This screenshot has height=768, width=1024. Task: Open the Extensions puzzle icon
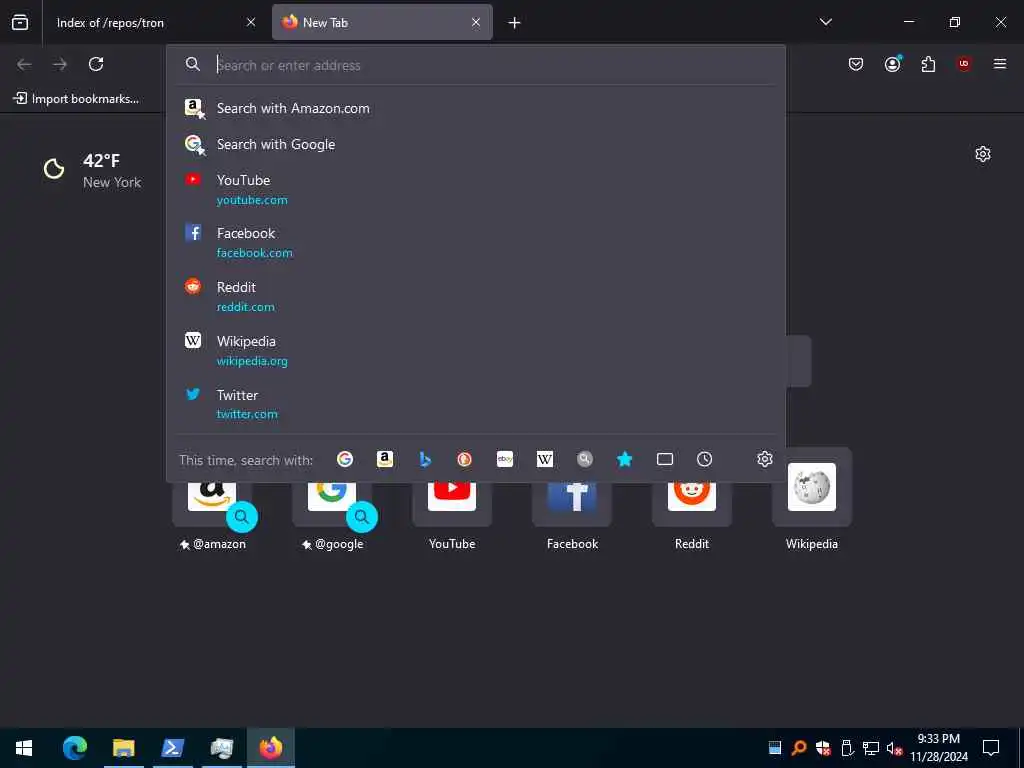click(x=928, y=64)
